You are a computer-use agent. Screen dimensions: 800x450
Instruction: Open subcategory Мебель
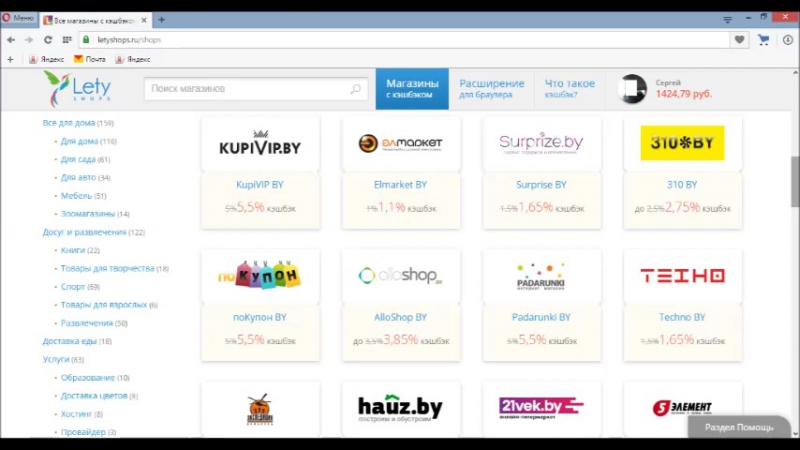[x=76, y=196]
